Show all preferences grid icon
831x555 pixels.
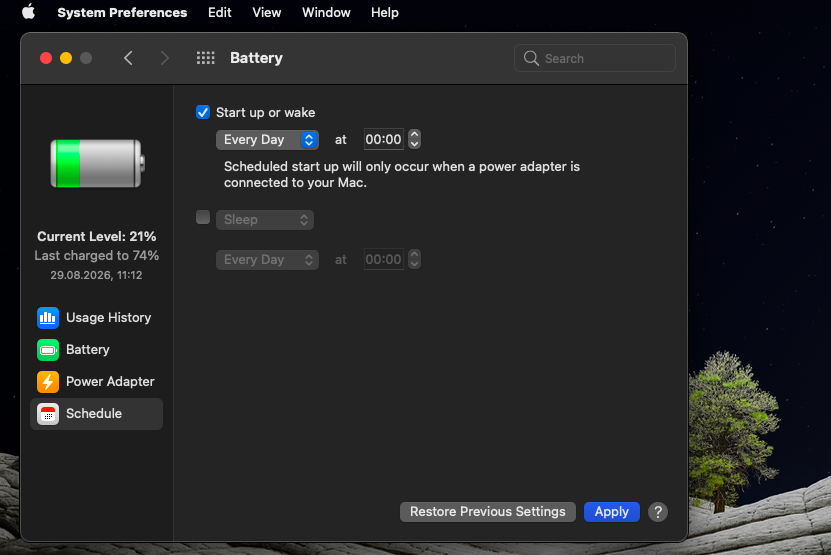(x=206, y=58)
